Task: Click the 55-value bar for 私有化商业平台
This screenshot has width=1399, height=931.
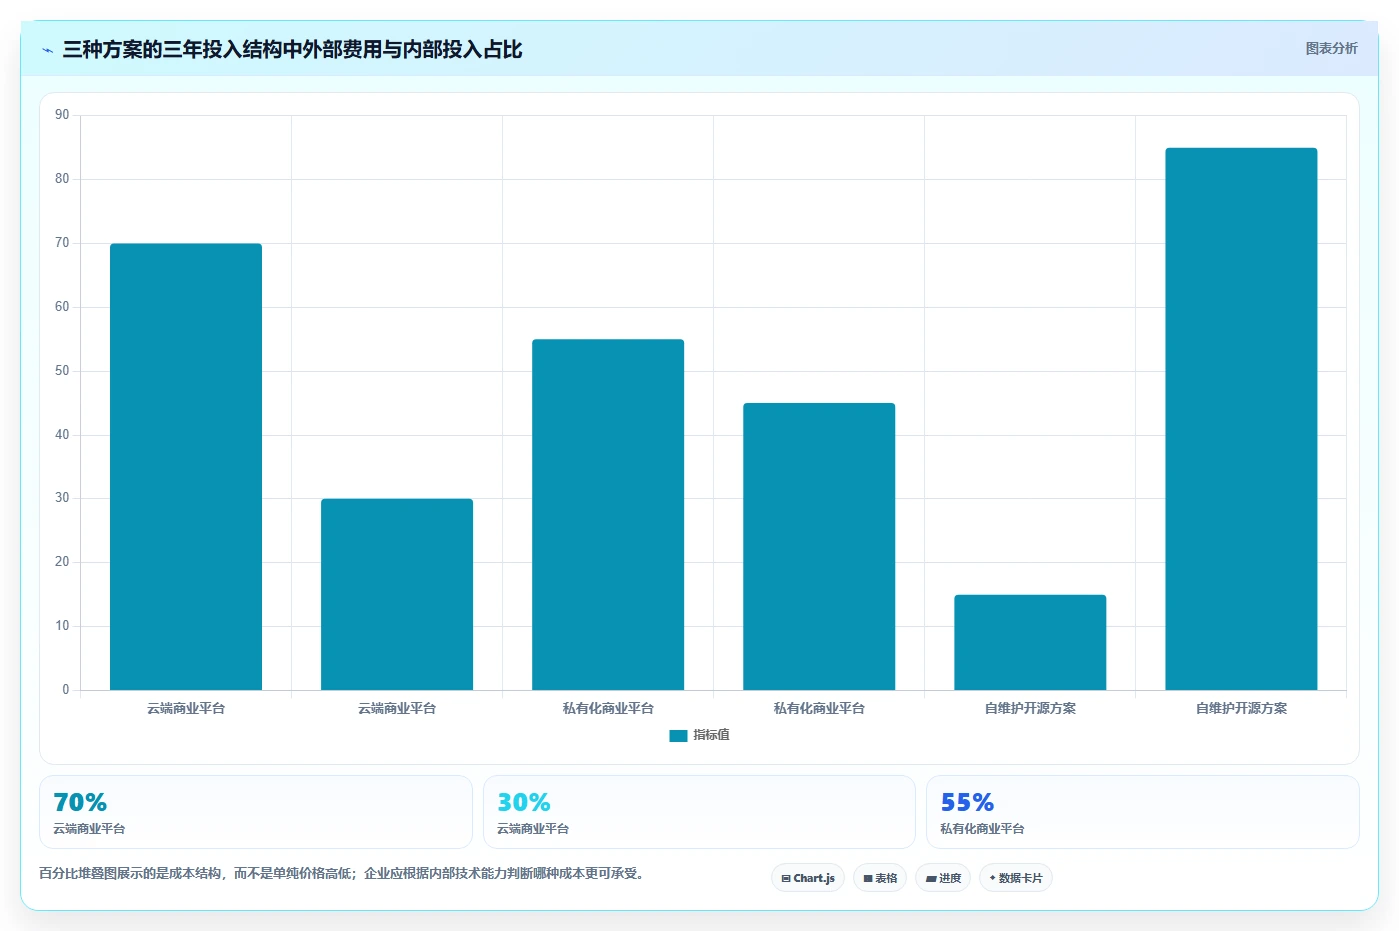Action: tap(608, 514)
